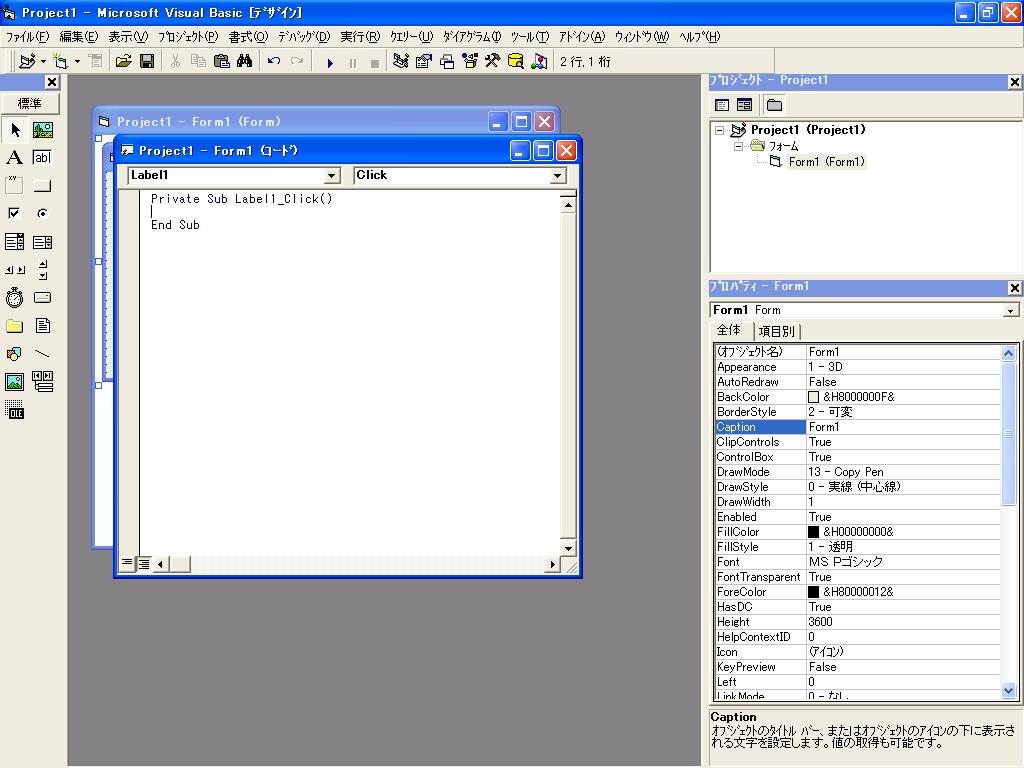Select Form1 (Form1) in the project tree
This screenshot has height=768, width=1024.
click(x=826, y=162)
